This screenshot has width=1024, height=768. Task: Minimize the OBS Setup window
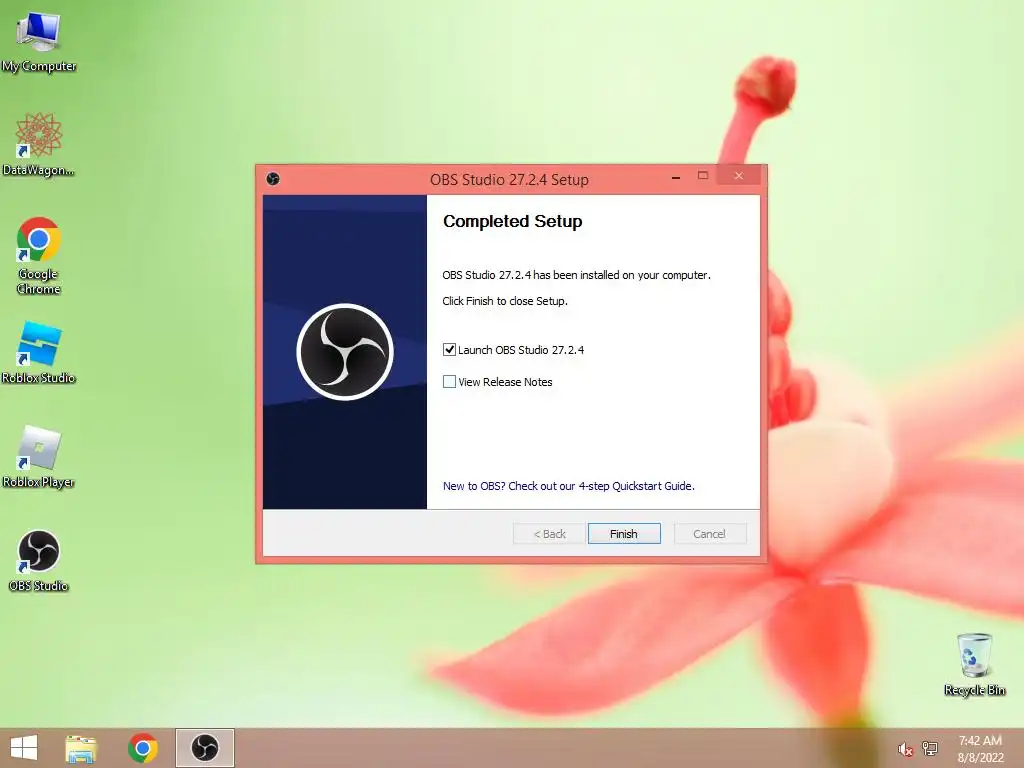(676, 176)
